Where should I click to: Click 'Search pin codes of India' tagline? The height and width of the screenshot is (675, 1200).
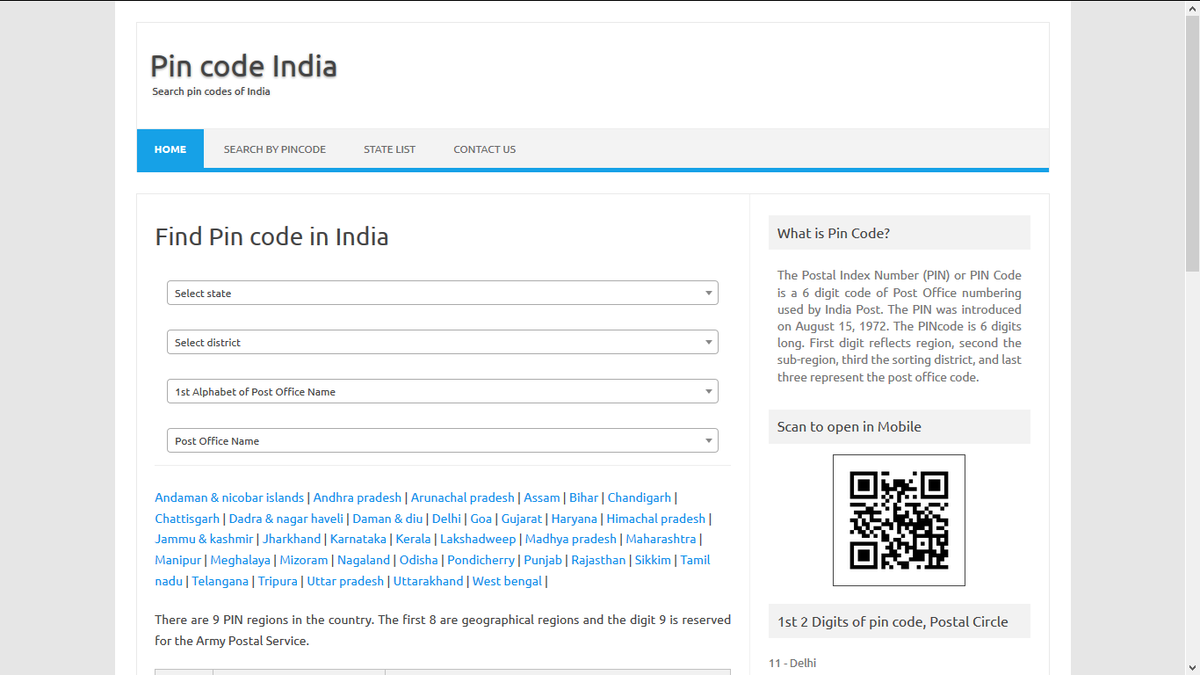(211, 91)
